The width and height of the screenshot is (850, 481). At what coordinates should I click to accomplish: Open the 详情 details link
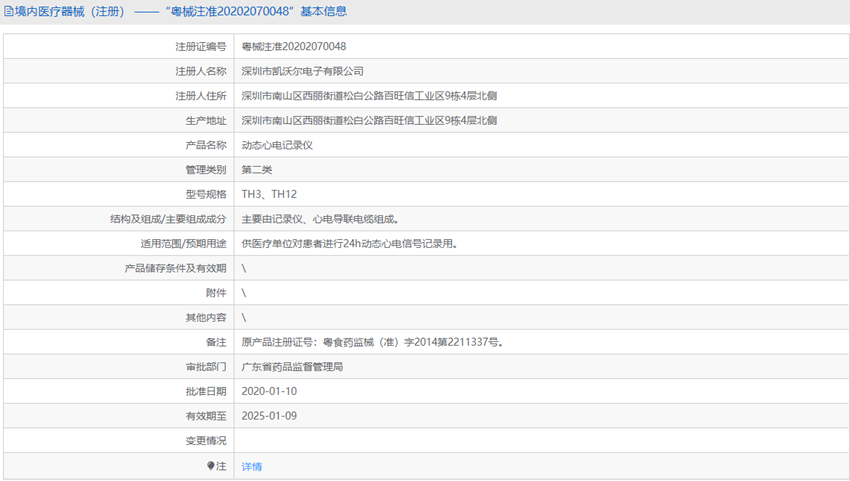click(252, 467)
